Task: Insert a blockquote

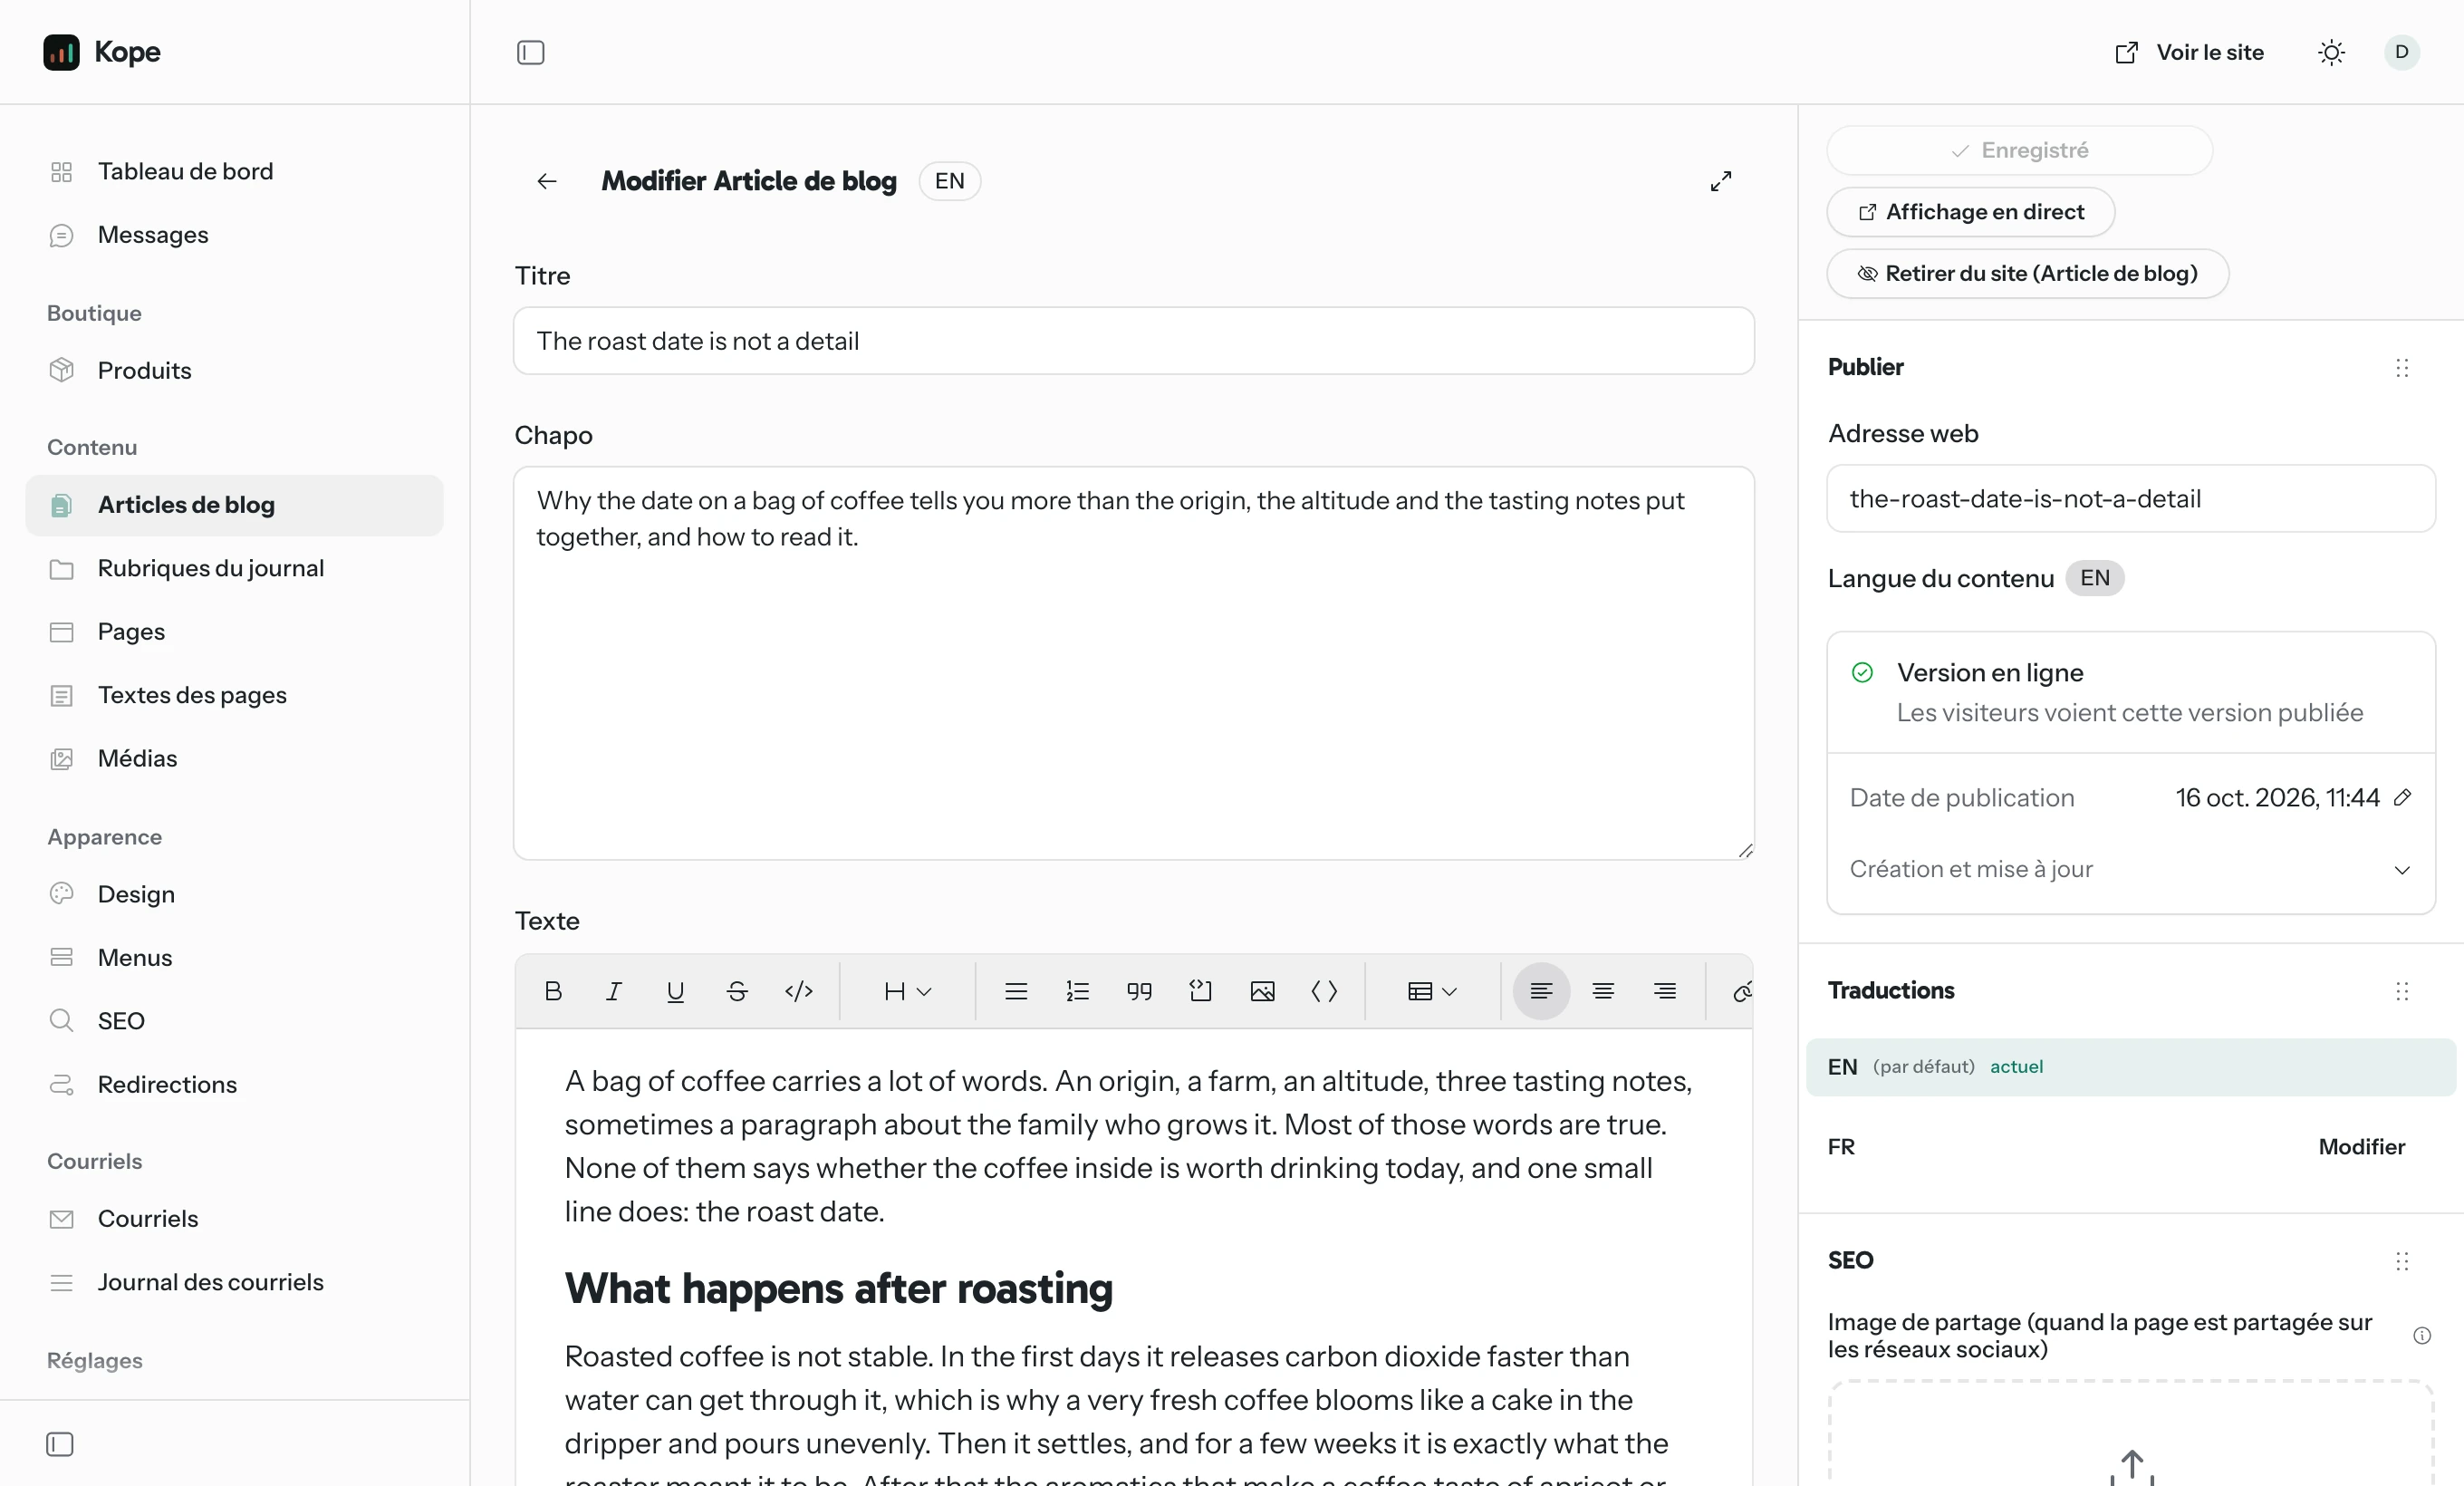Action: point(1139,991)
